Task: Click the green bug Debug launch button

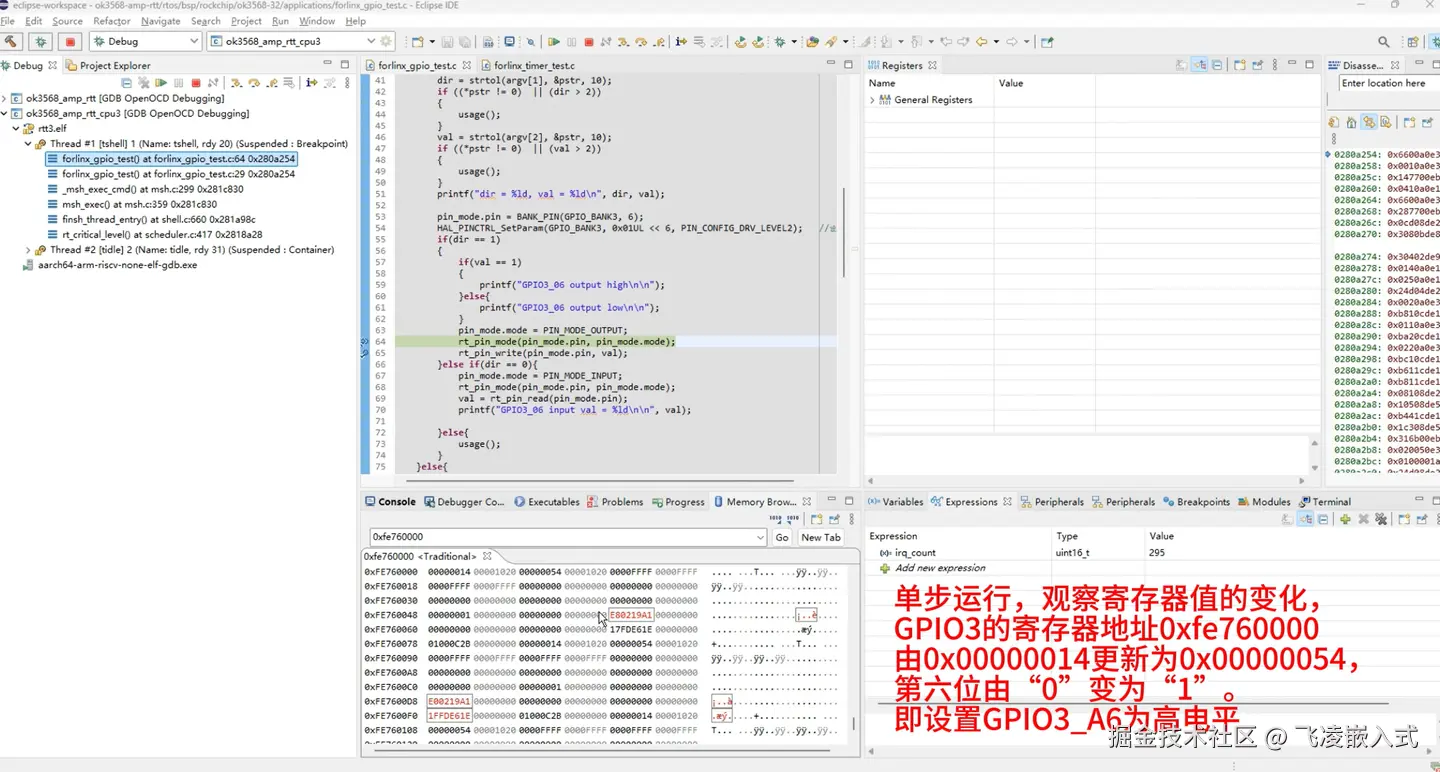Action: (x=40, y=41)
